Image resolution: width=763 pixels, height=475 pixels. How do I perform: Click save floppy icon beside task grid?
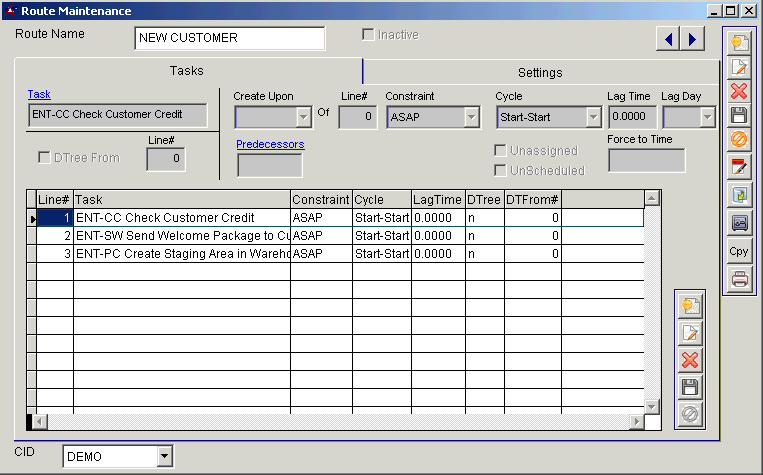click(689, 387)
